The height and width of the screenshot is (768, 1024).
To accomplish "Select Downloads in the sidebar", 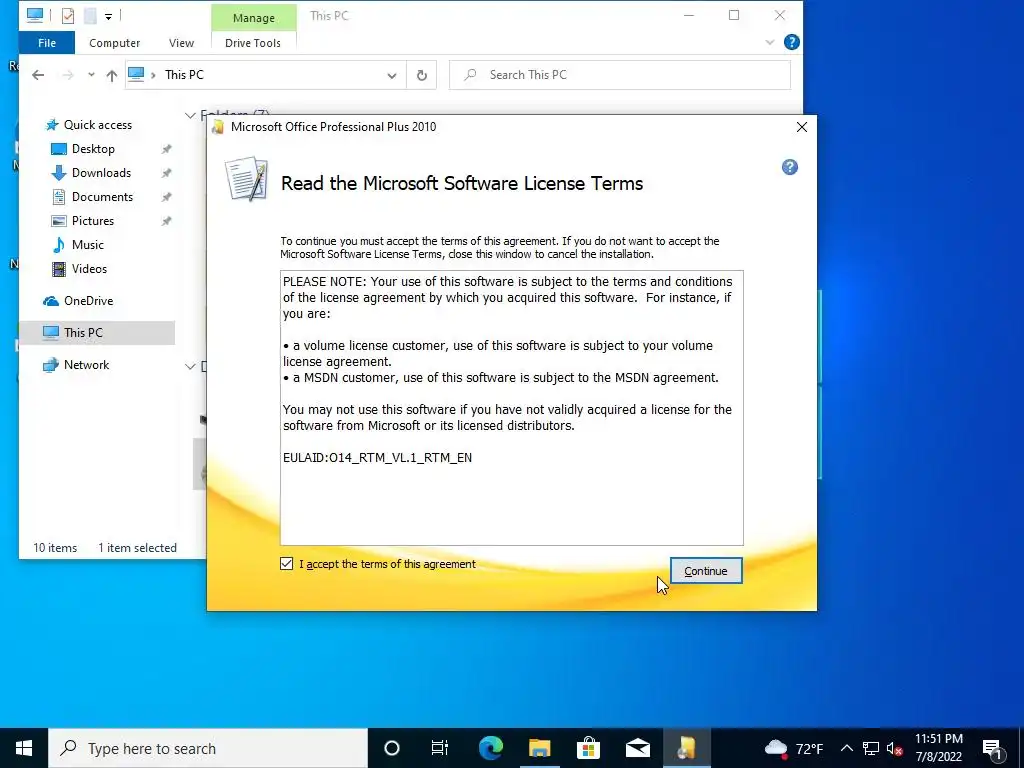I will tap(101, 173).
